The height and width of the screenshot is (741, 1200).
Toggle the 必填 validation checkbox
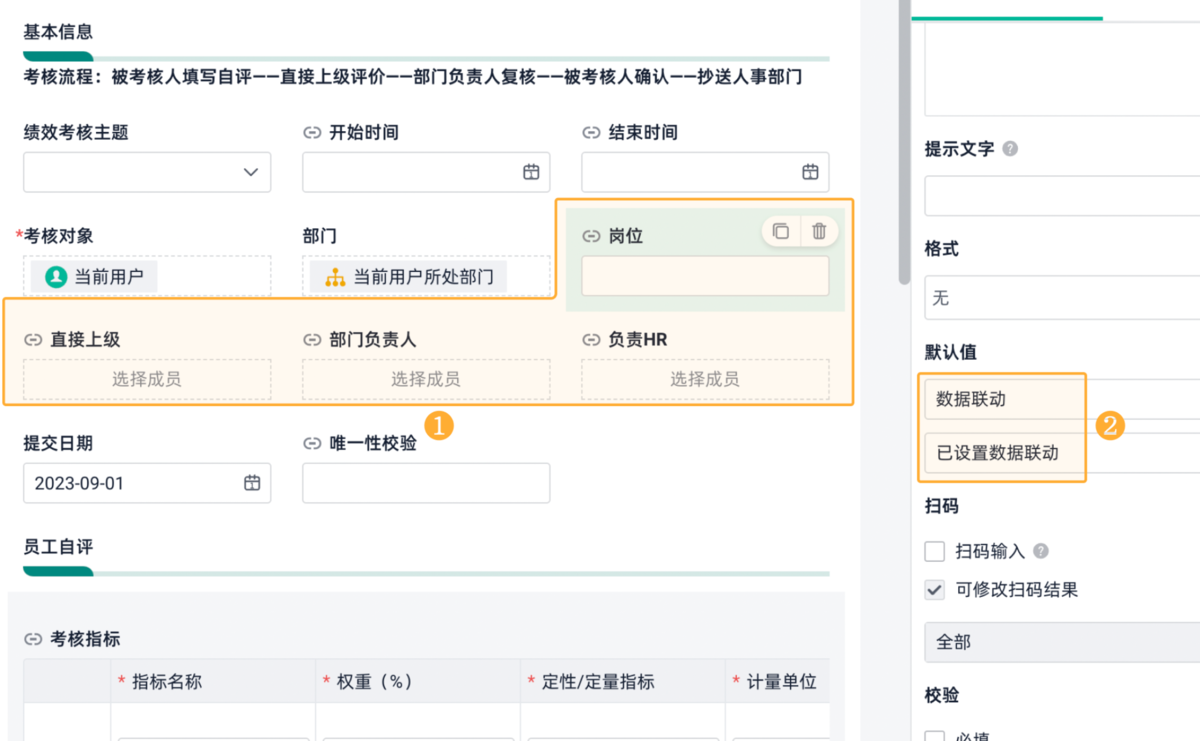pos(935,737)
